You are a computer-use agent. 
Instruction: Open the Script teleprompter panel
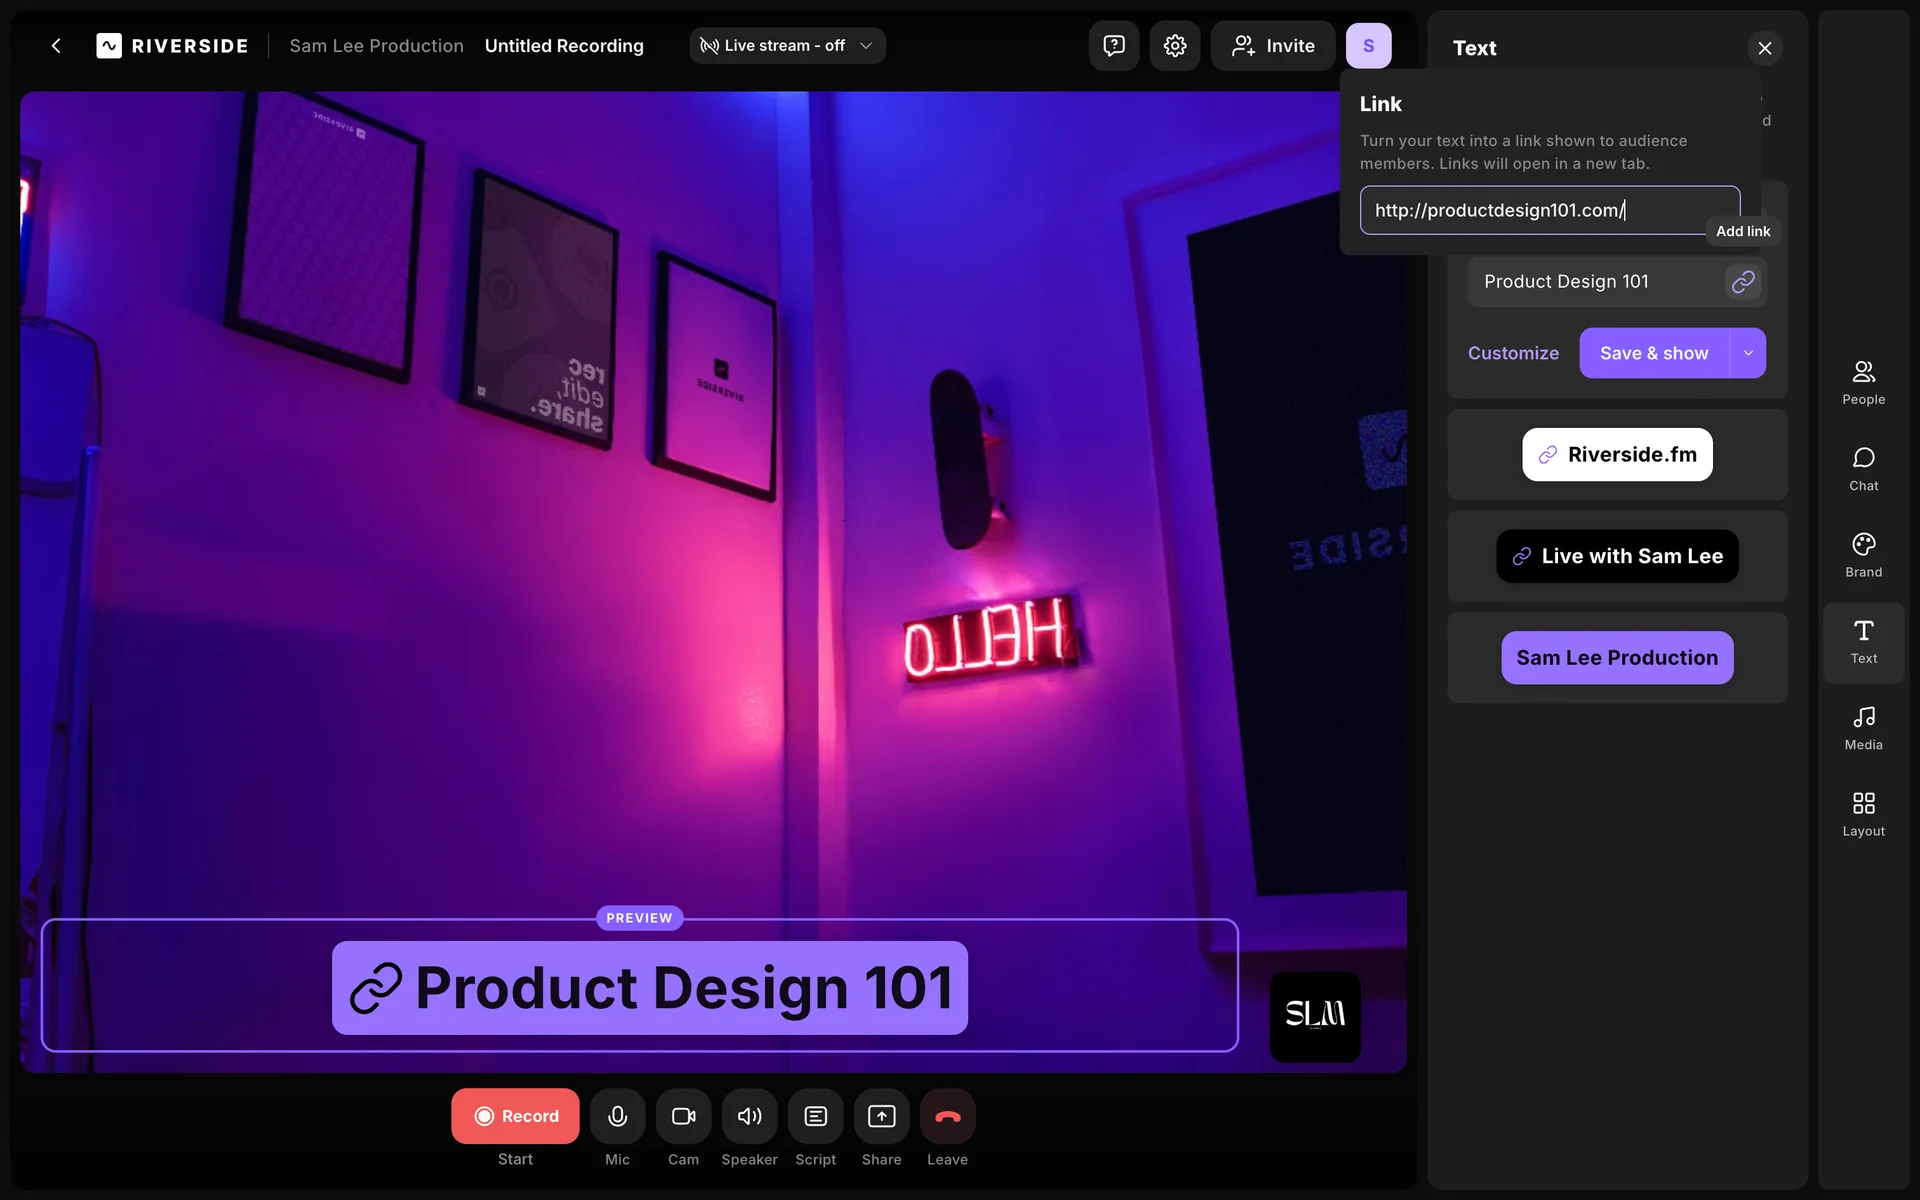(x=815, y=1116)
